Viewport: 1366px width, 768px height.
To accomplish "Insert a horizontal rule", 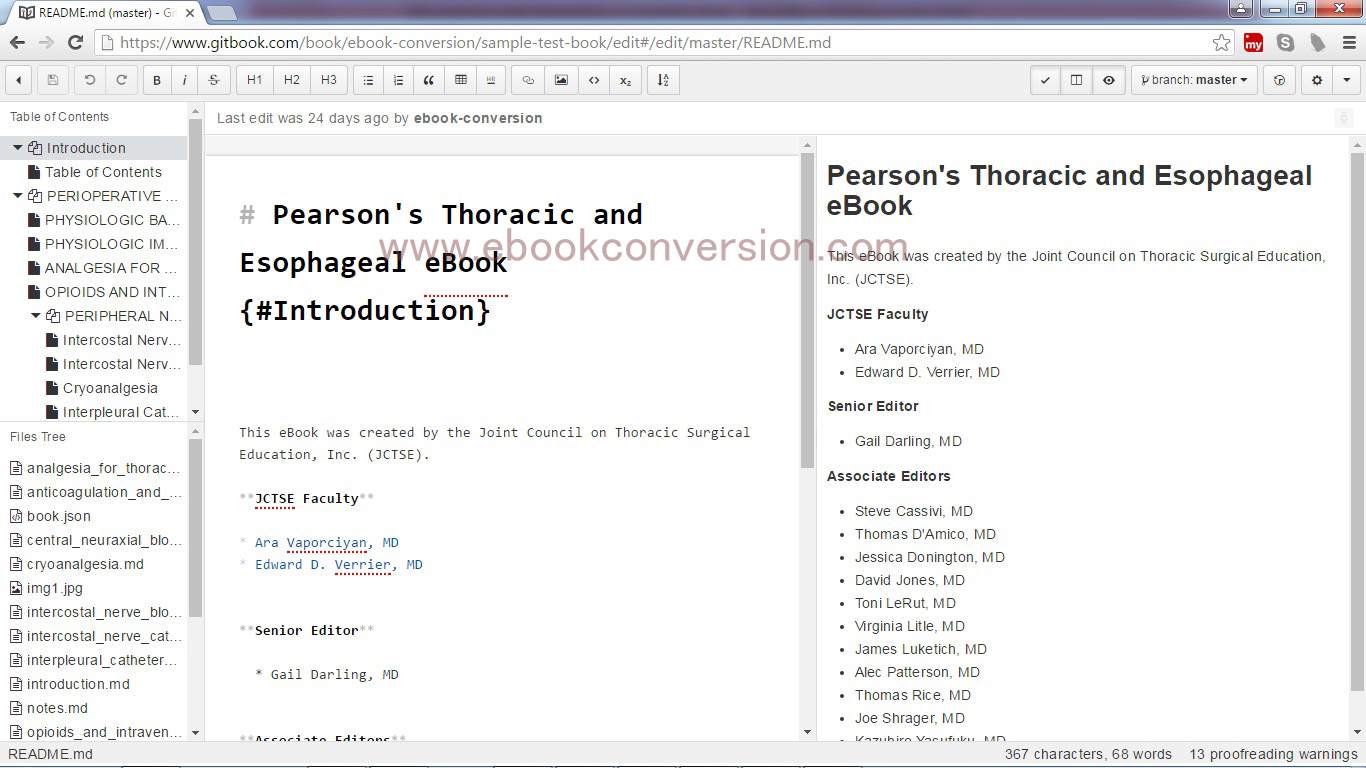I will (x=490, y=80).
